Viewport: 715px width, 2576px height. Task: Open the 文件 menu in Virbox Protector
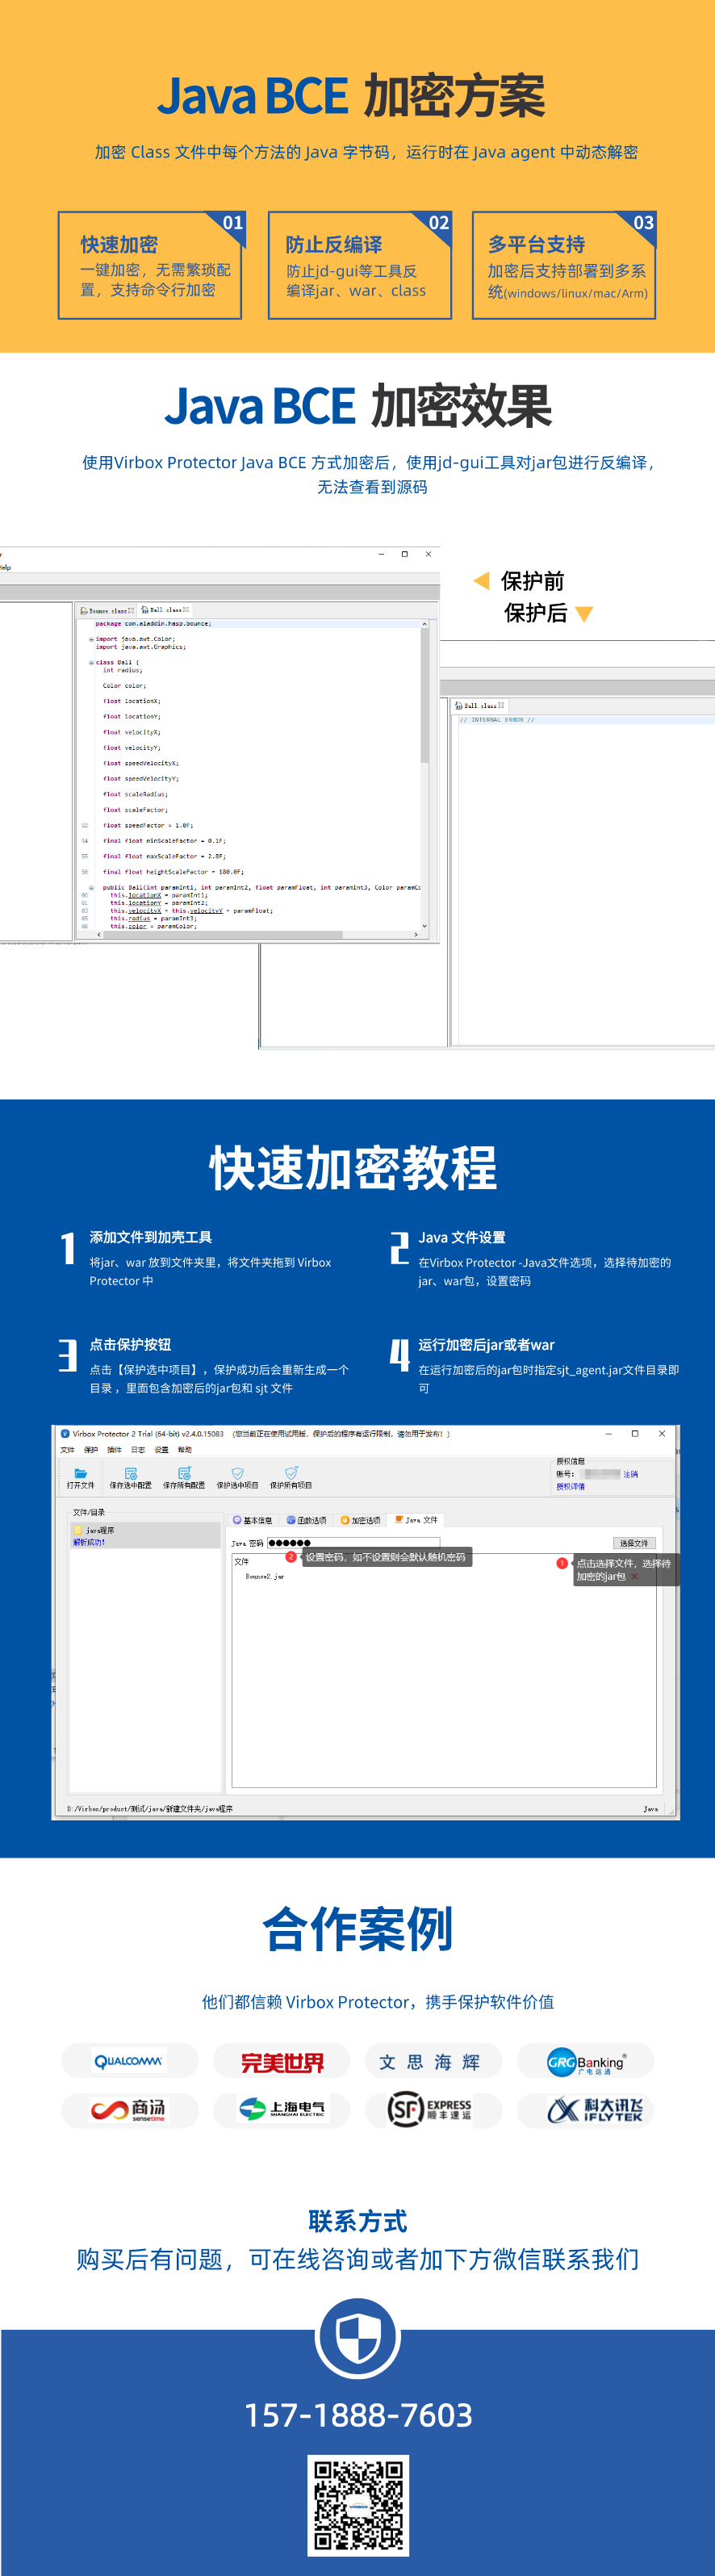click(x=67, y=1449)
